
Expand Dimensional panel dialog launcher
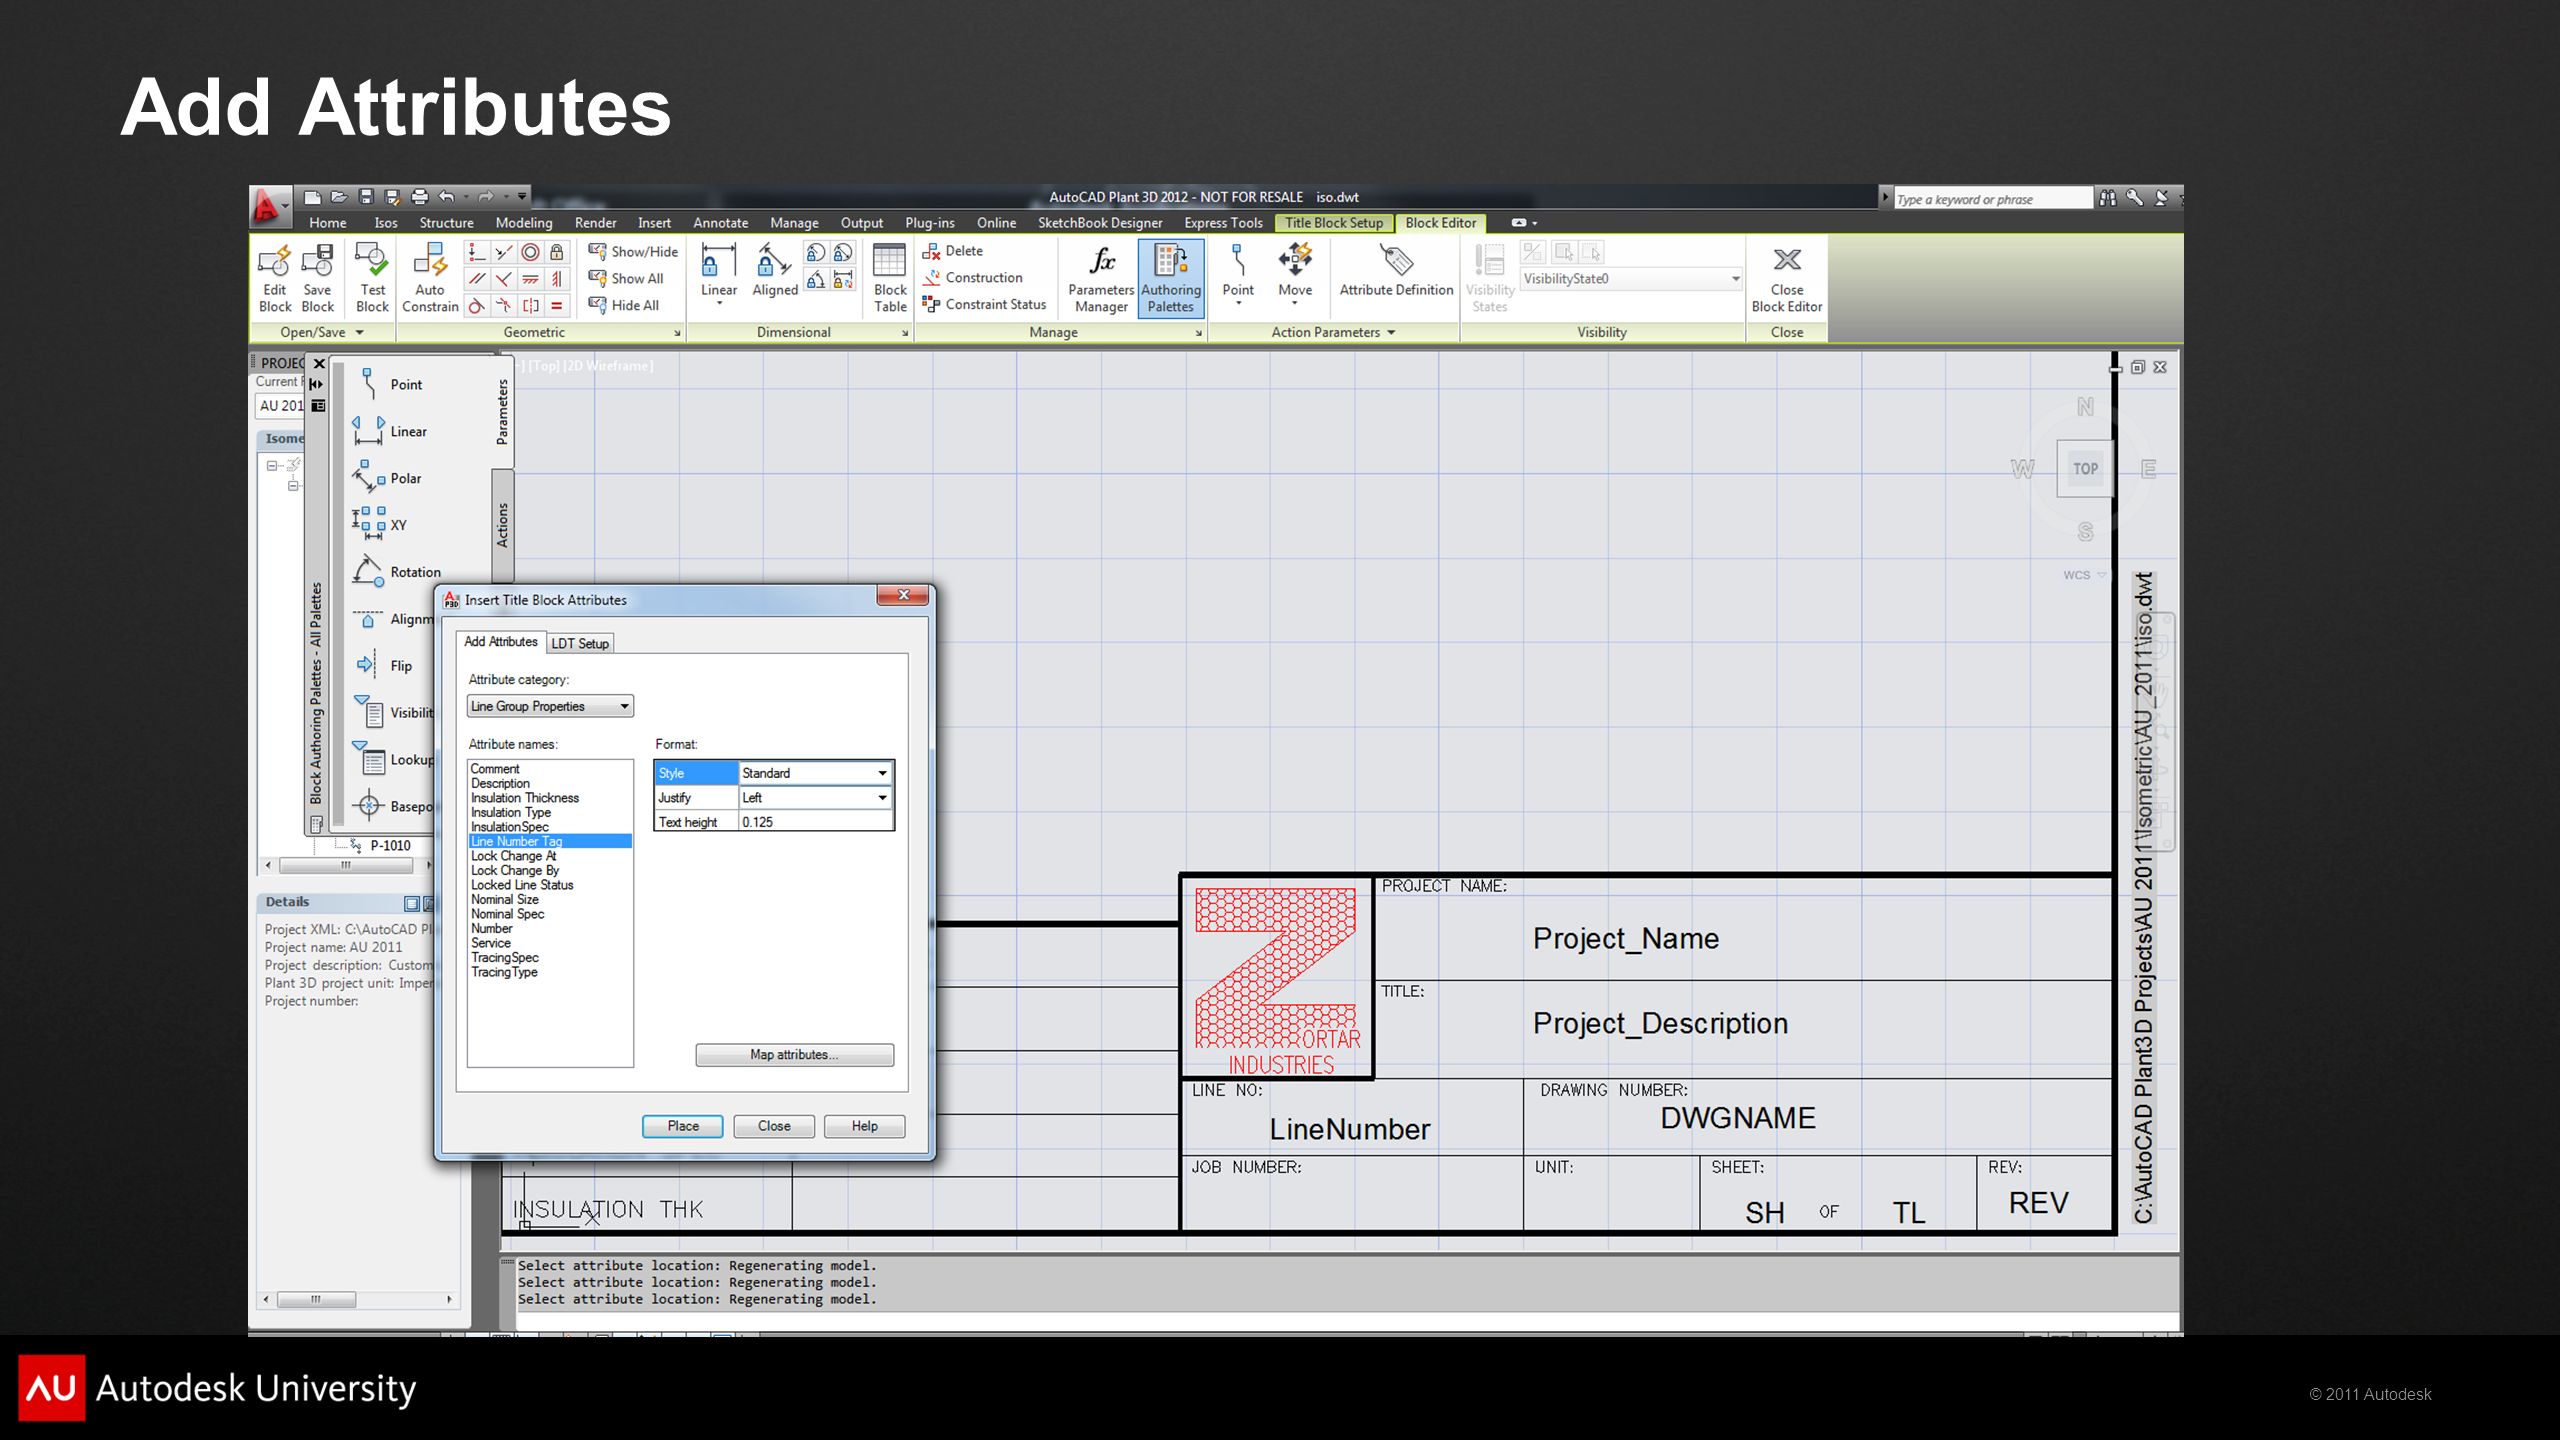[x=905, y=333]
